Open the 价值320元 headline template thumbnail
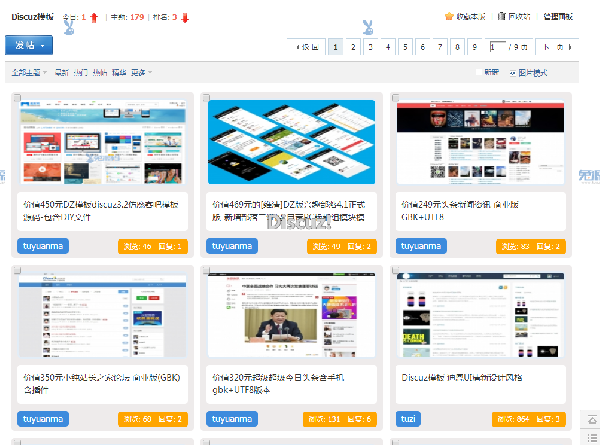 [292, 315]
